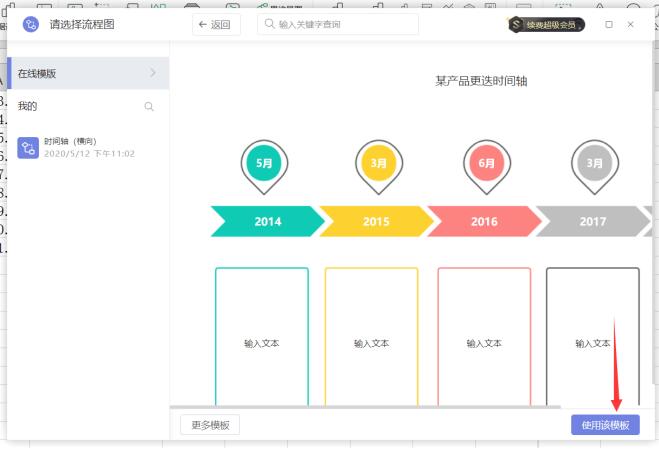
Task: Select the gray 3月 pin marker
Action: tap(595, 167)
